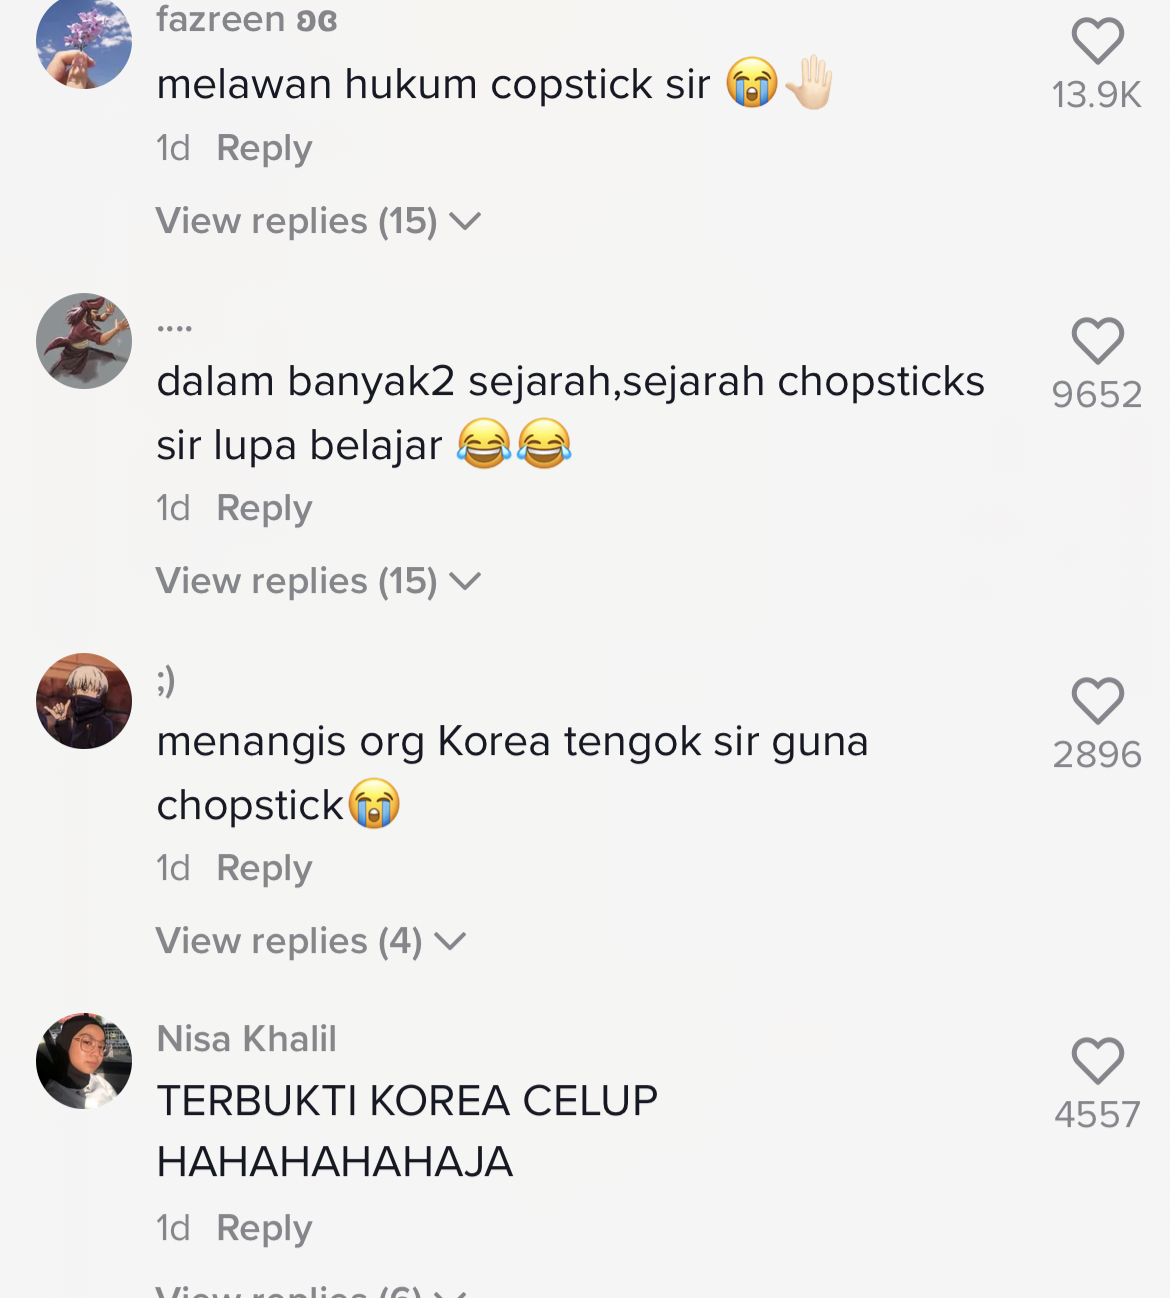Reply to 'menangis org Korea' comment
This screenshot has width=1170, height=1298.
click(264, 868)
